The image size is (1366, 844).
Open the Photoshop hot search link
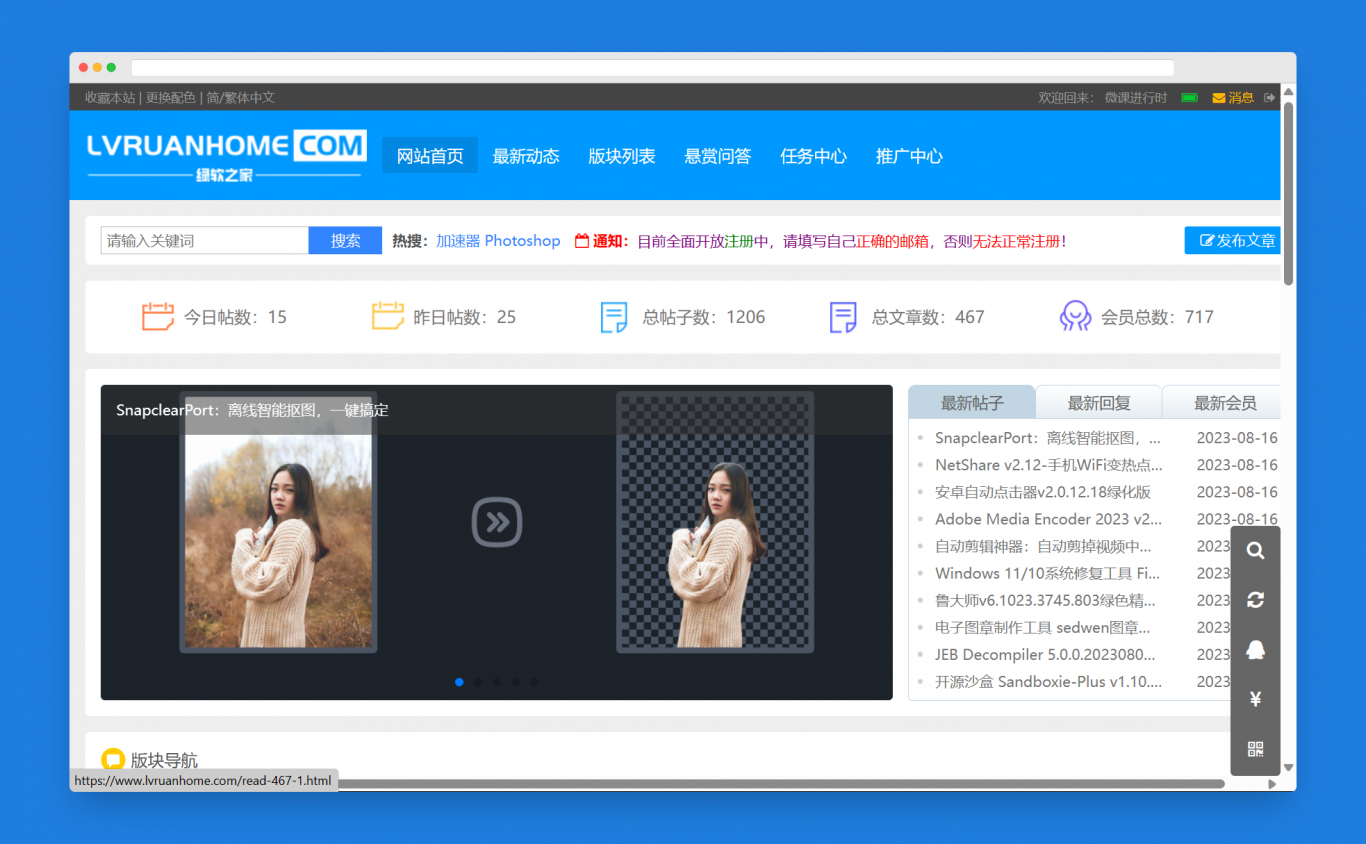(522, 241)
